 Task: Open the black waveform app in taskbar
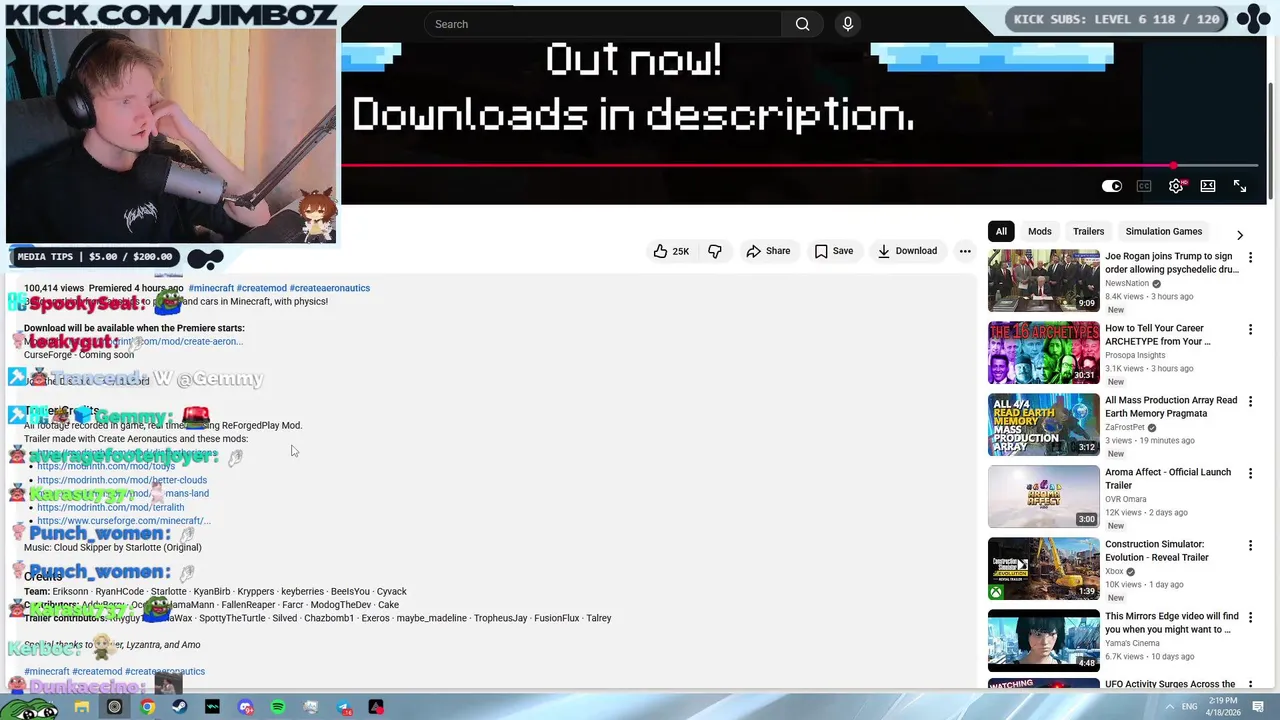(212, 707)
